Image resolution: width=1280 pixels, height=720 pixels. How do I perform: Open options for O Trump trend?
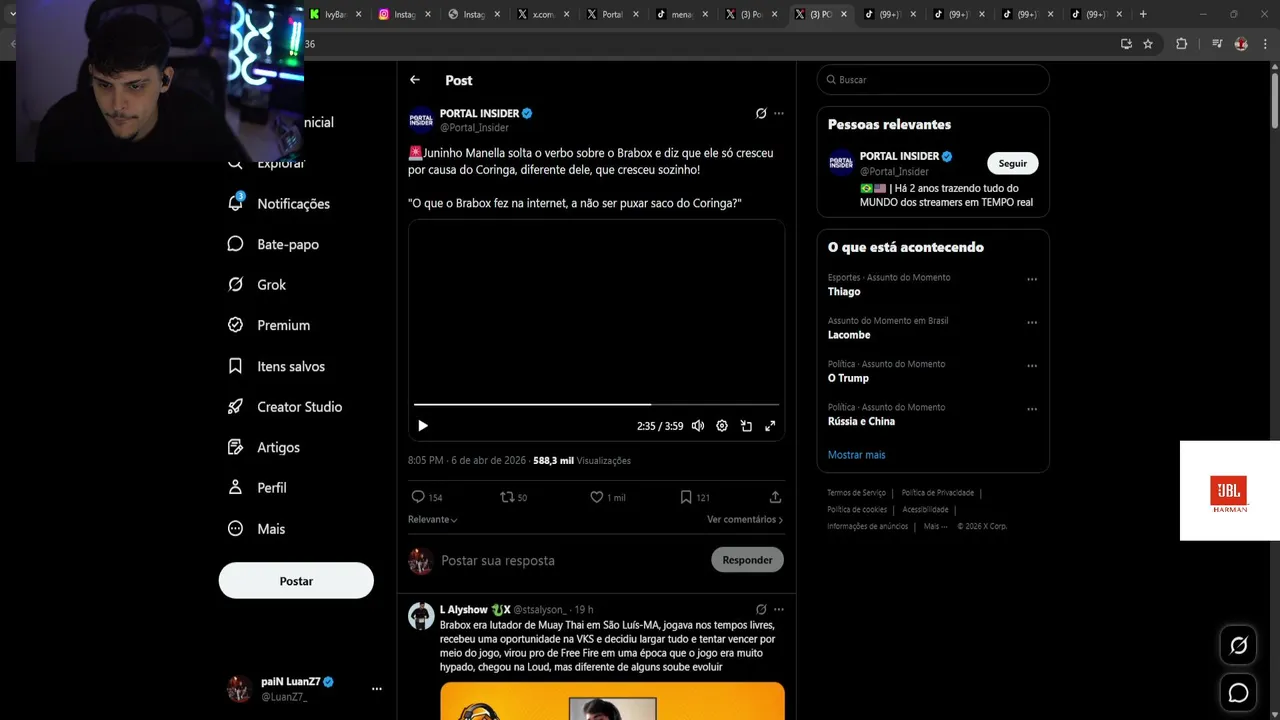tap(1032, 366)
